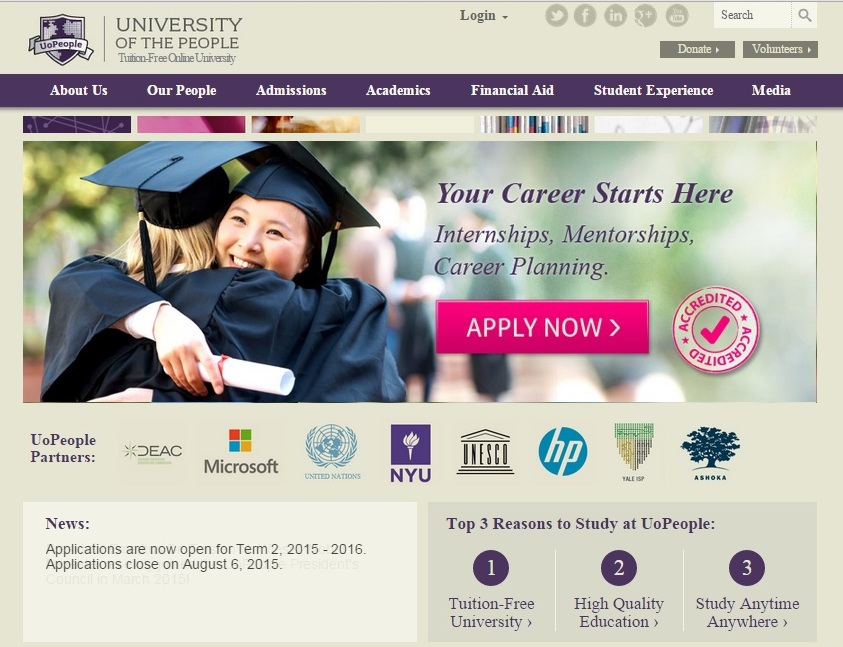Click the pink APPLY NOW button
843x647 pixels.
[x=542, y=327]
